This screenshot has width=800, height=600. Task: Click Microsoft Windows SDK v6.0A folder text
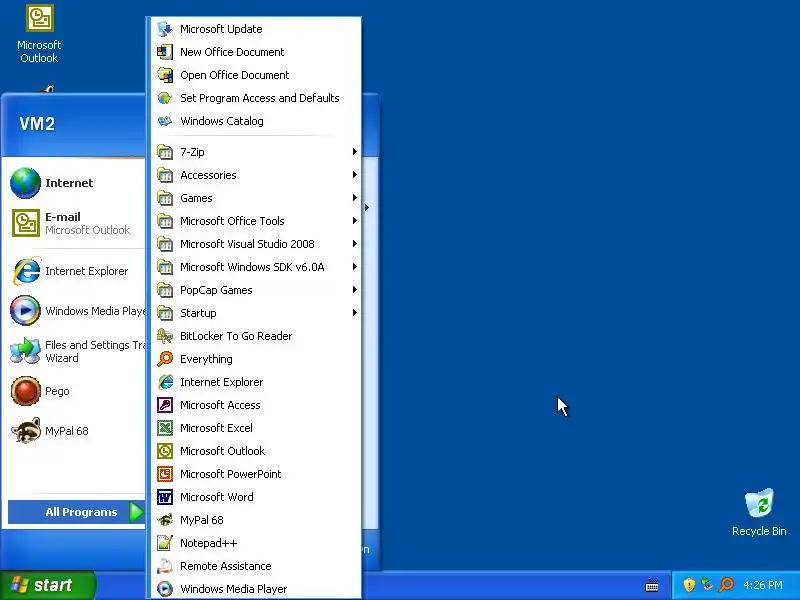pos(252,267)
